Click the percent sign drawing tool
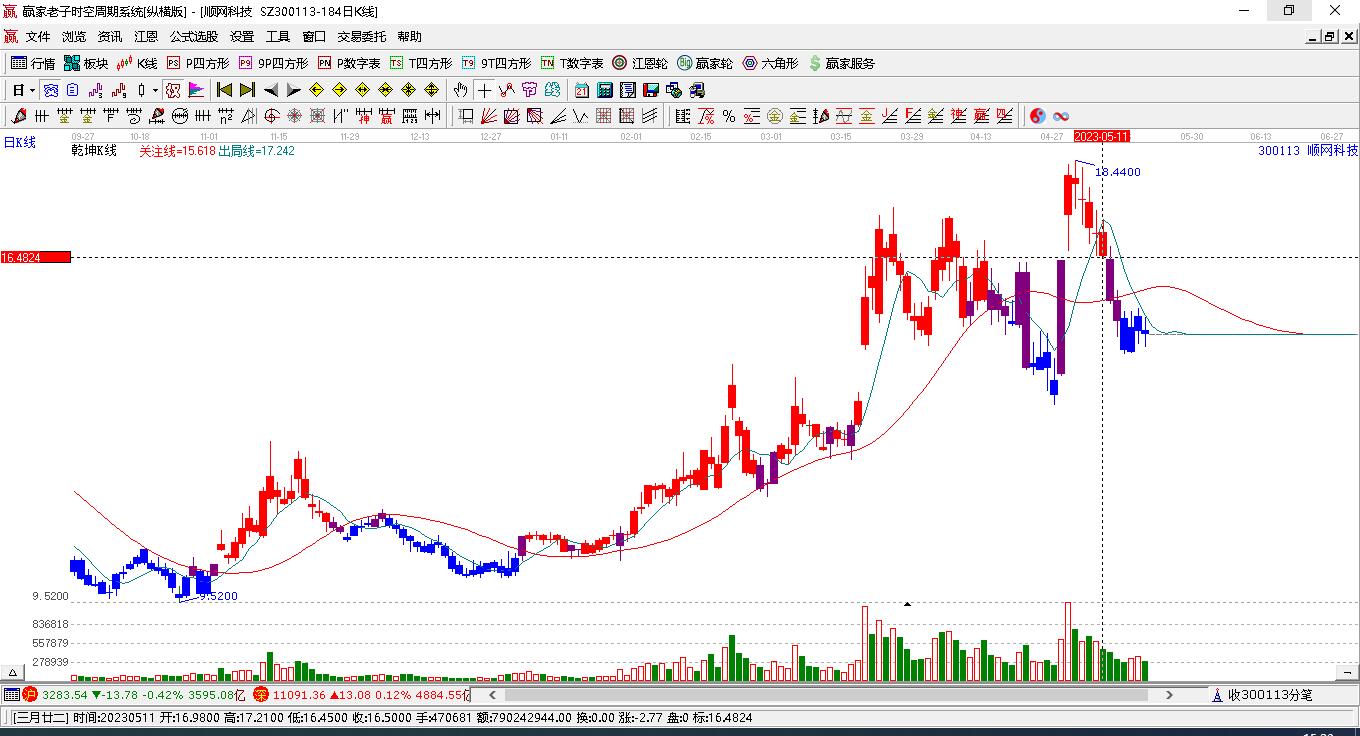The height and width of the screenshot is (736, 1360). (x=728, y=116)
